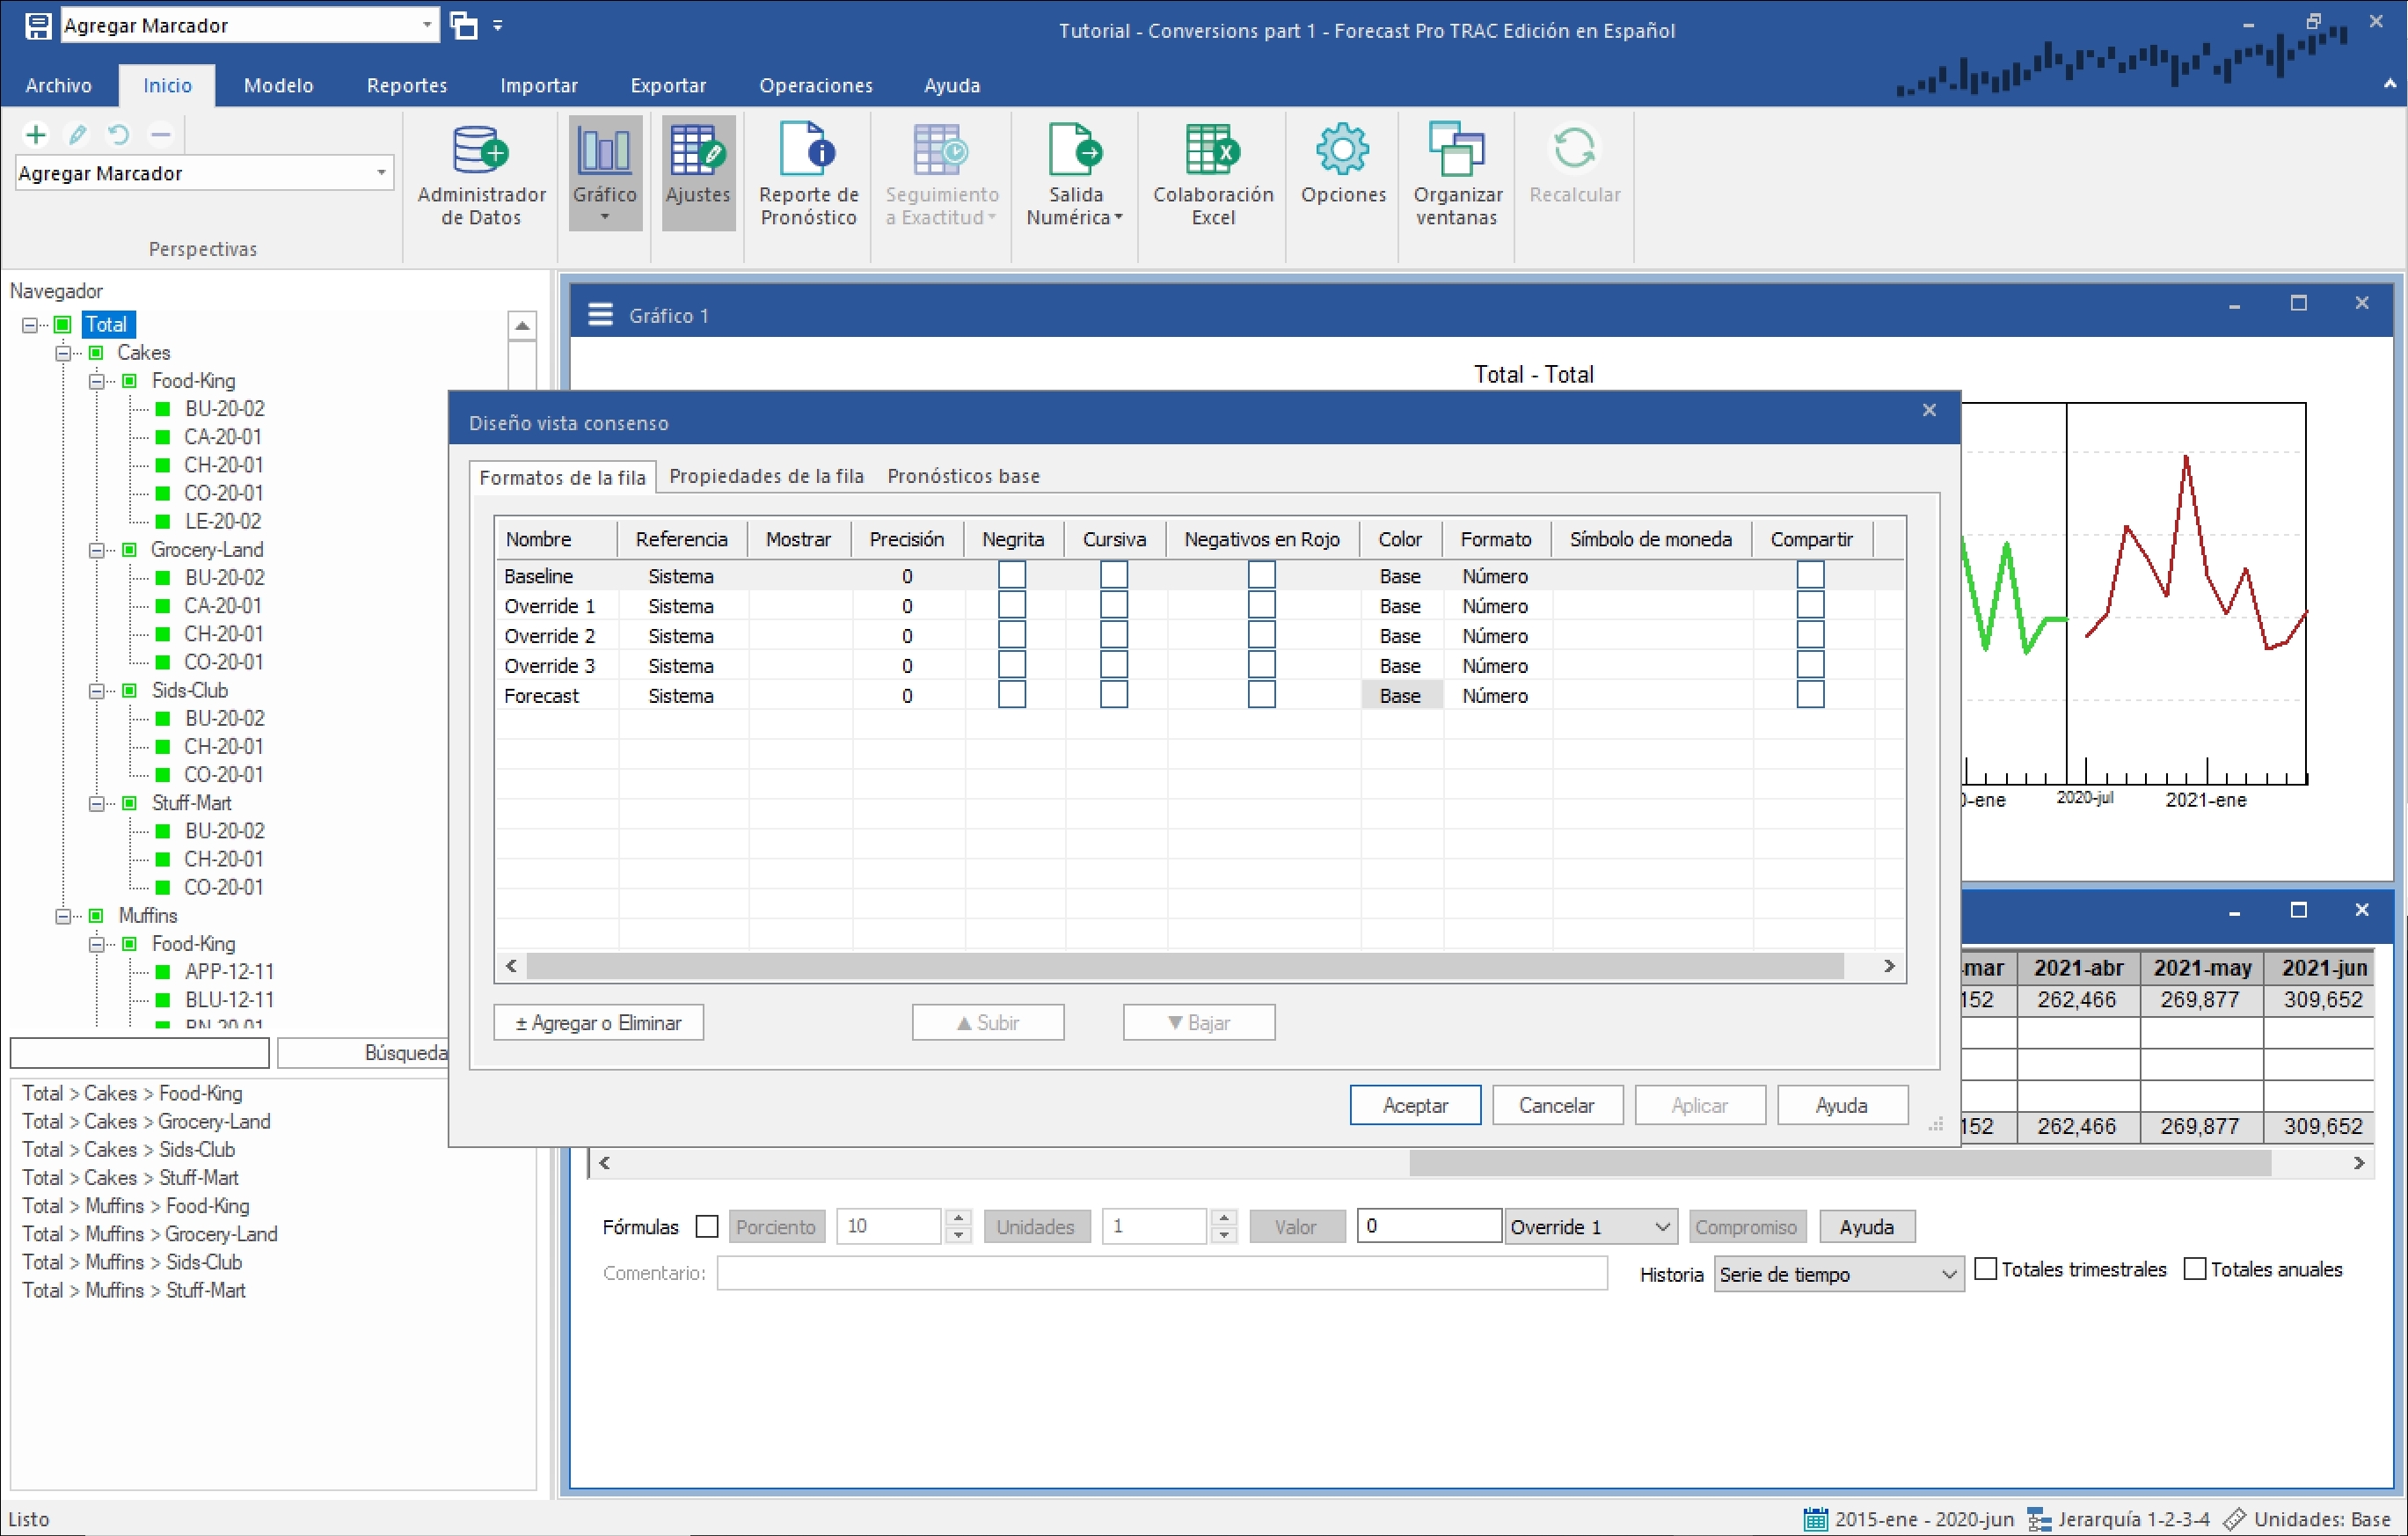Open the Reportes ribbon tab

406,85
